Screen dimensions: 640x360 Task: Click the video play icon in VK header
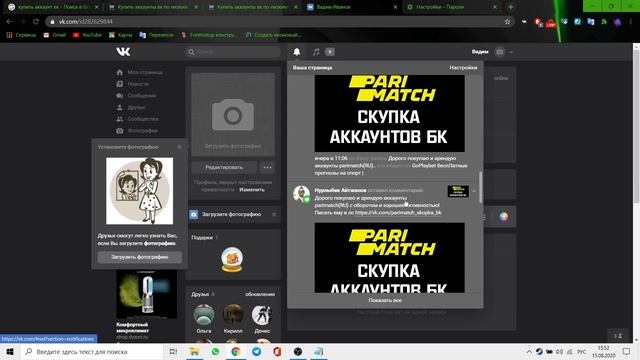click(330, 52)
